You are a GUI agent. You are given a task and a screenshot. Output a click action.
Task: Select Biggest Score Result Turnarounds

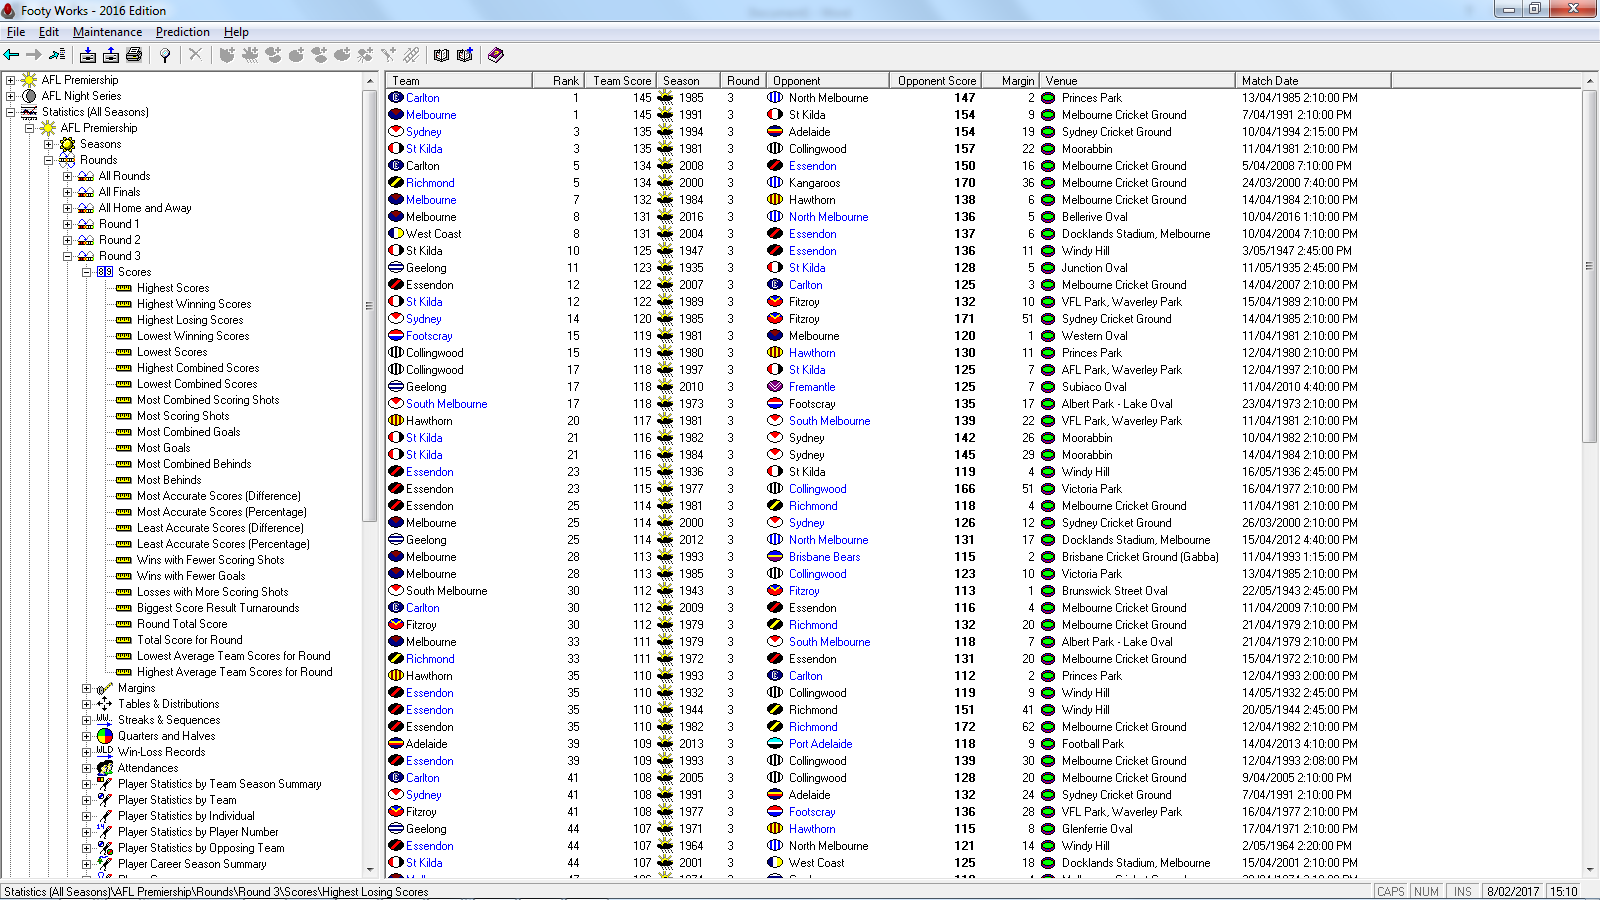(218, 608)
